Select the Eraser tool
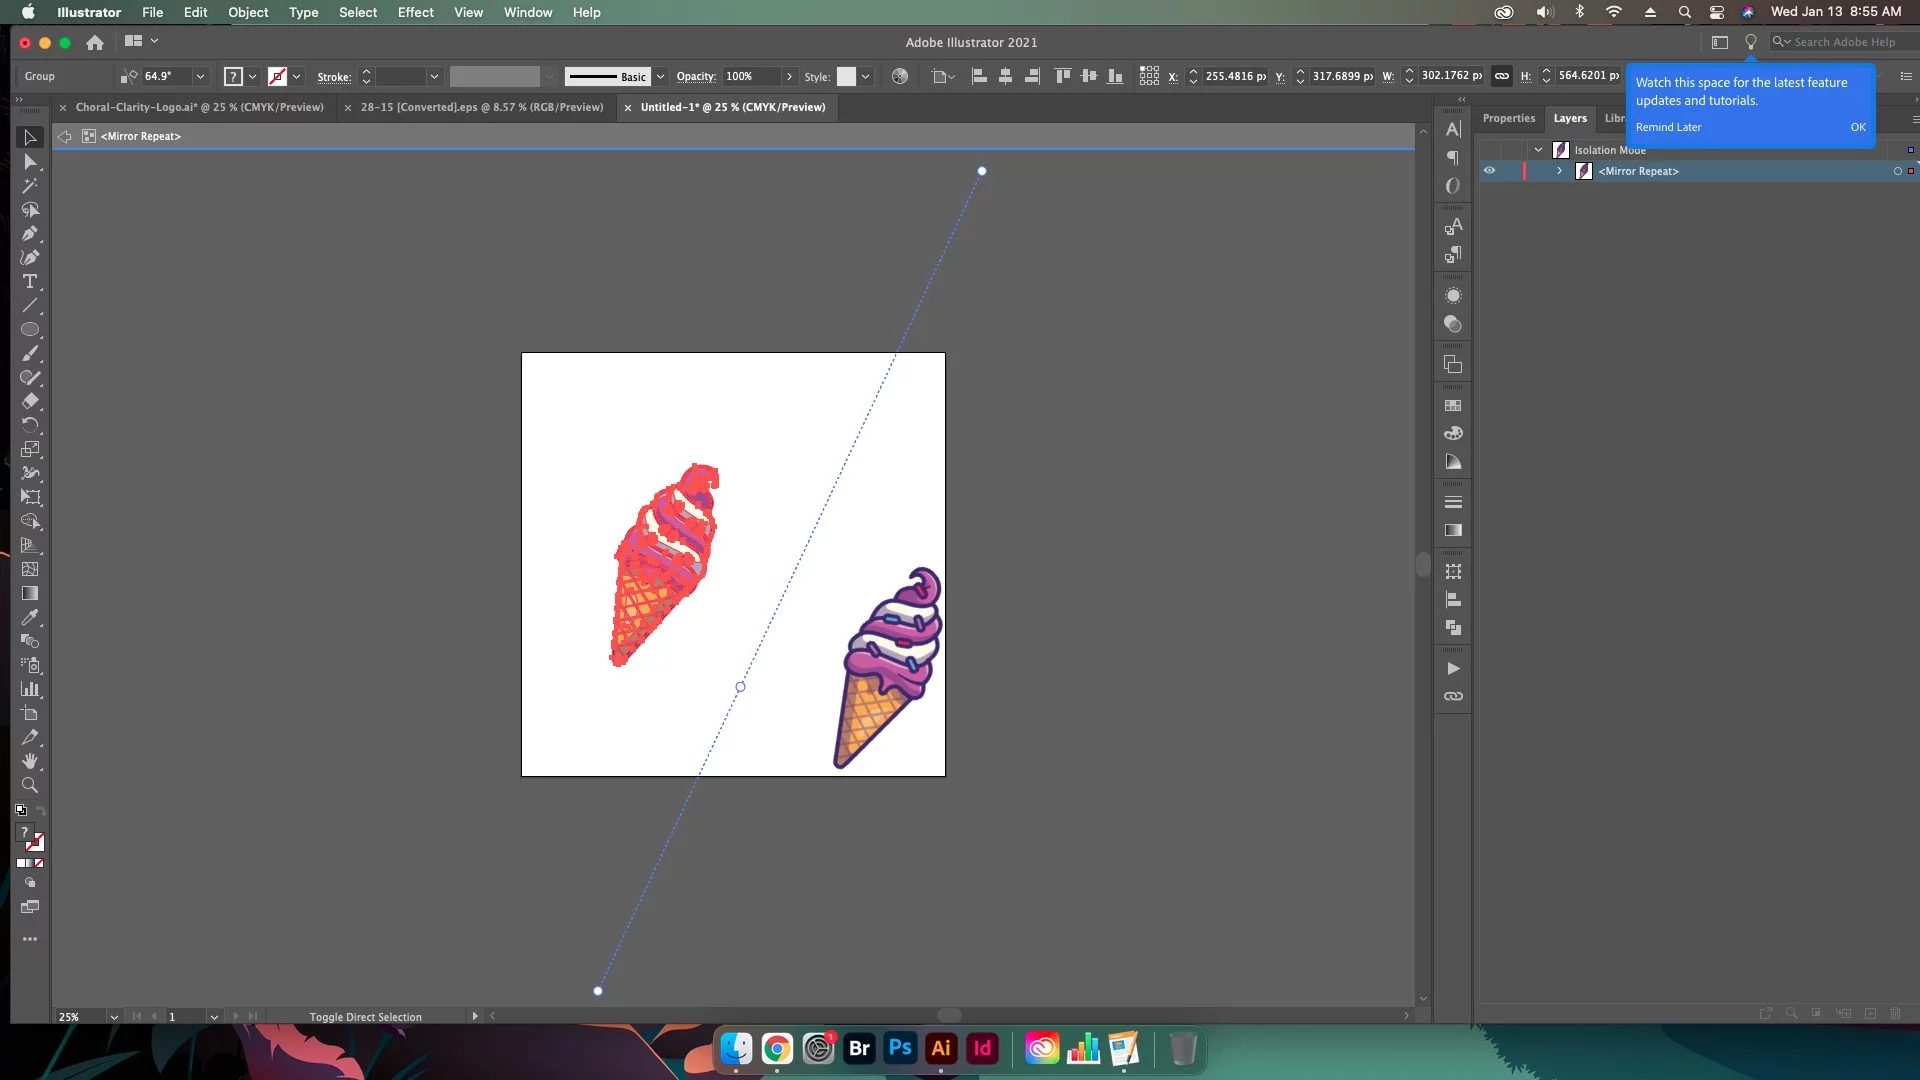This screenshot has width=1920, height=1080. pos(29,402)
